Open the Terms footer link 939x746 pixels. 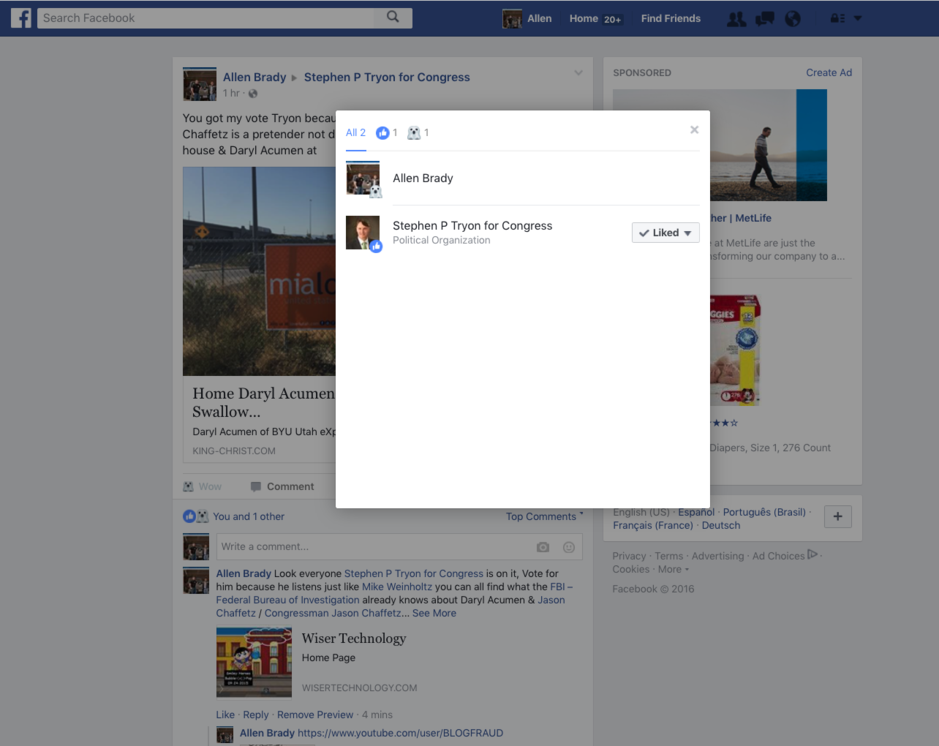pos(668,556)
